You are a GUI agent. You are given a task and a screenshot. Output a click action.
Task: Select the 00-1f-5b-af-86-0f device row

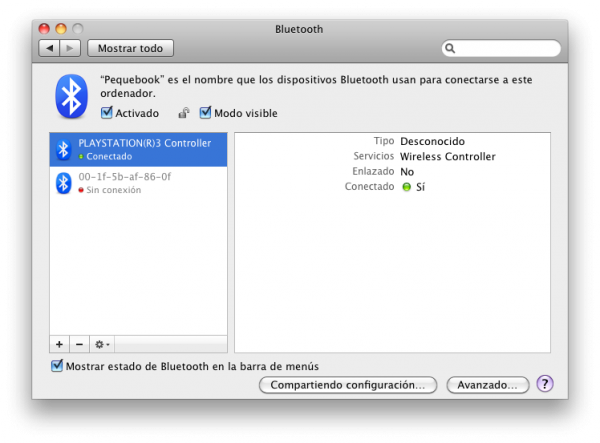click(138, 183)
